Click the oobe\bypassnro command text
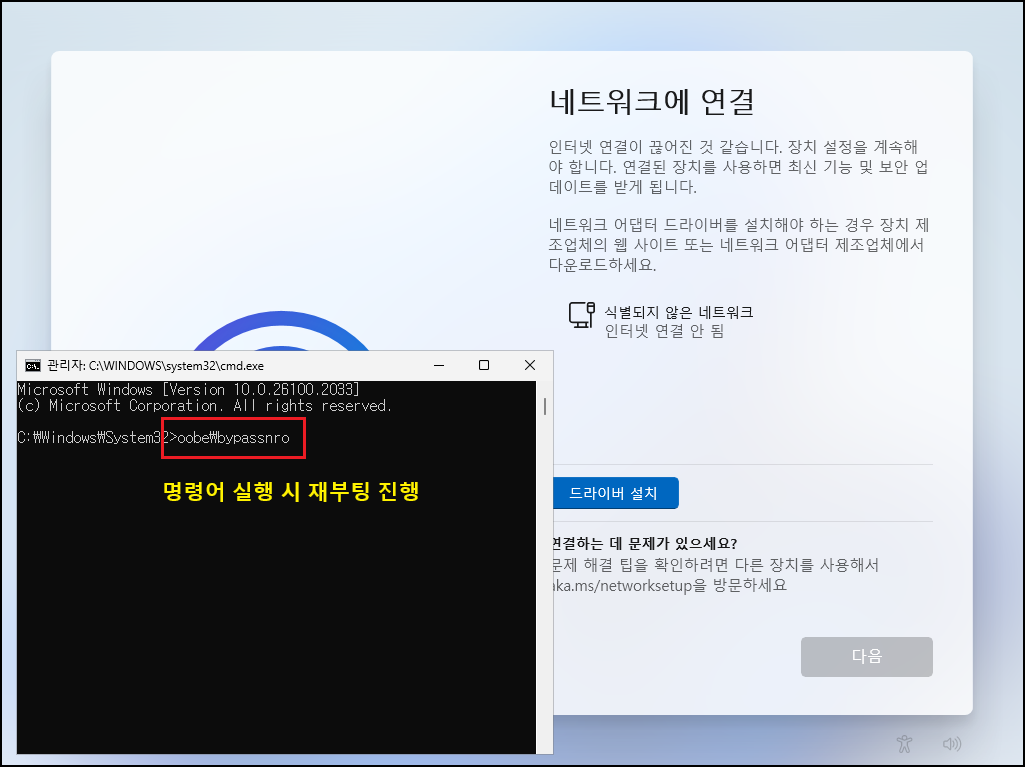Viewport: 1025px width, 767px height. click(233, 437)
